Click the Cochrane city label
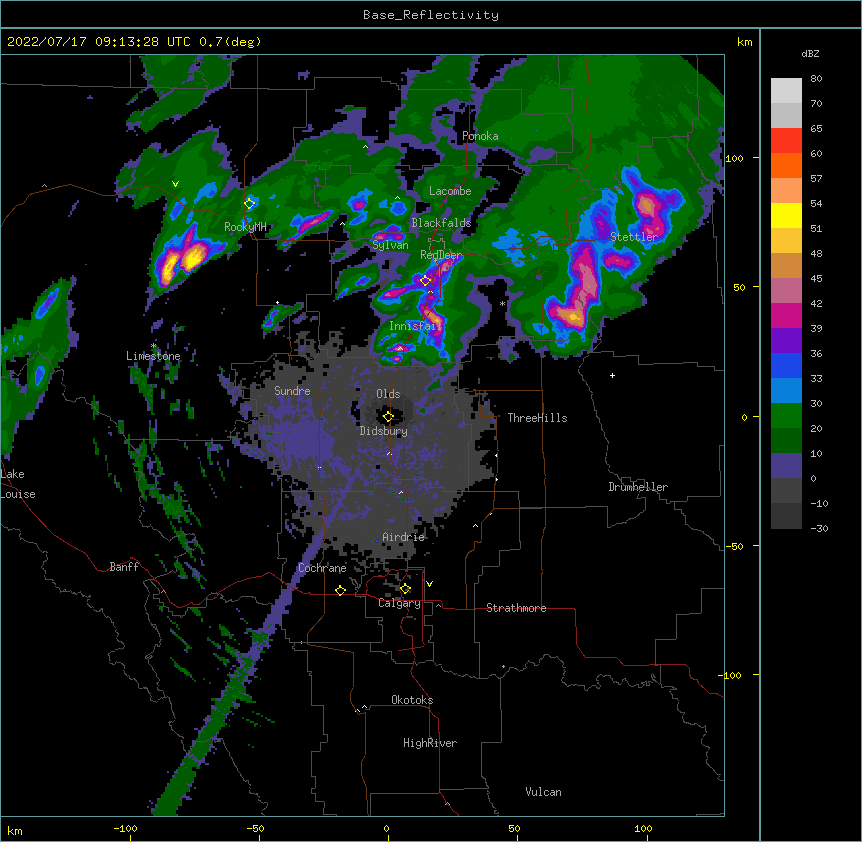 click(322, 568)
